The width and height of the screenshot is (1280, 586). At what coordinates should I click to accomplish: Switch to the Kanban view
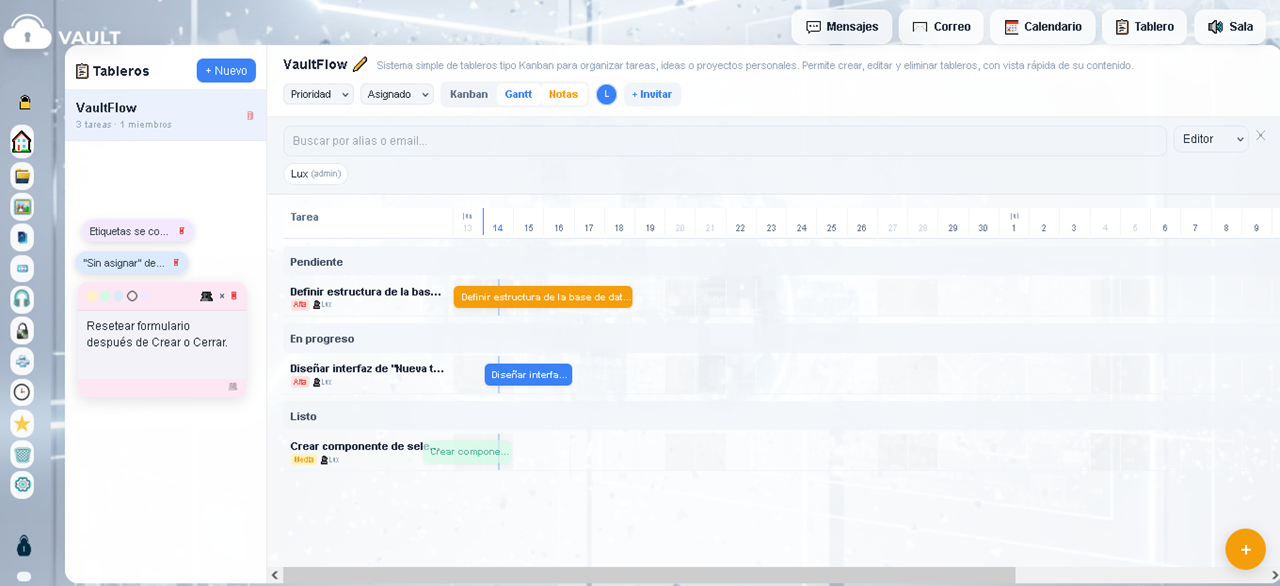point(469,94)
